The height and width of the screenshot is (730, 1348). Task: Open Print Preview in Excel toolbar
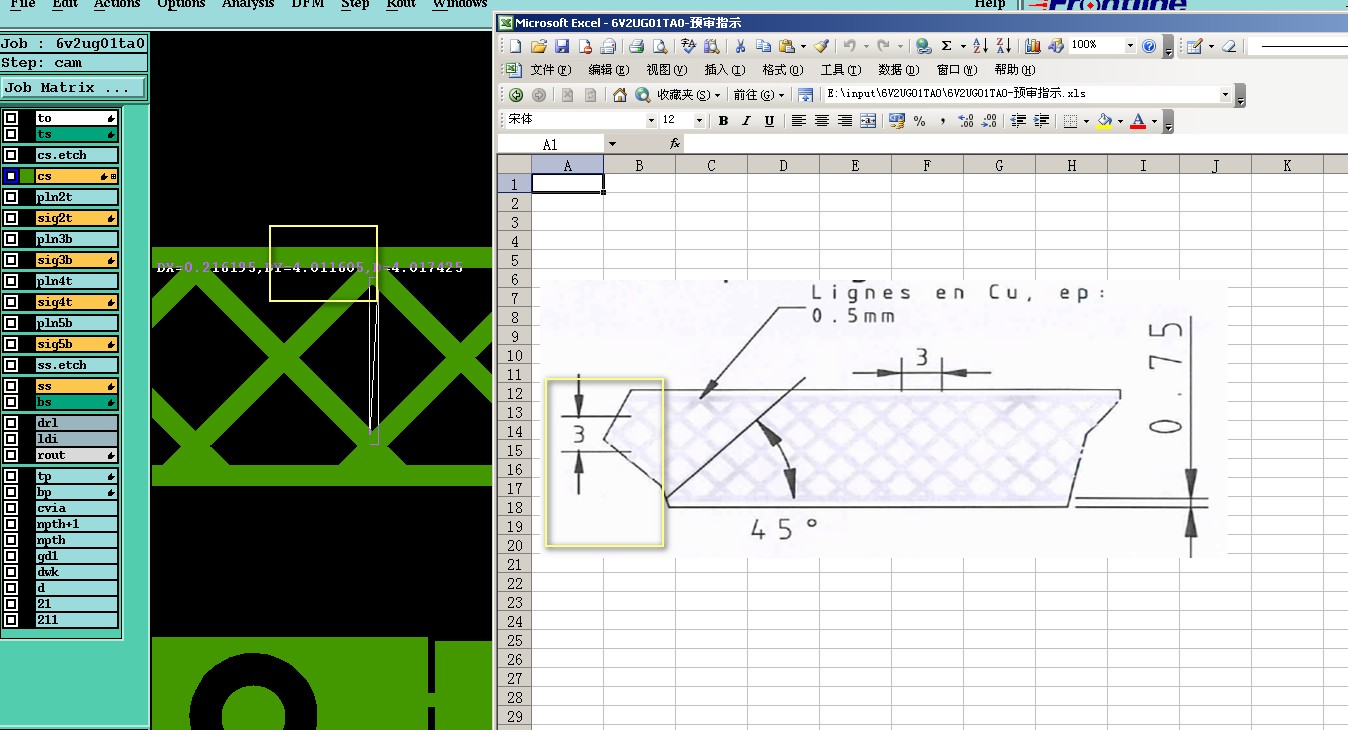(x=659, y=46)
